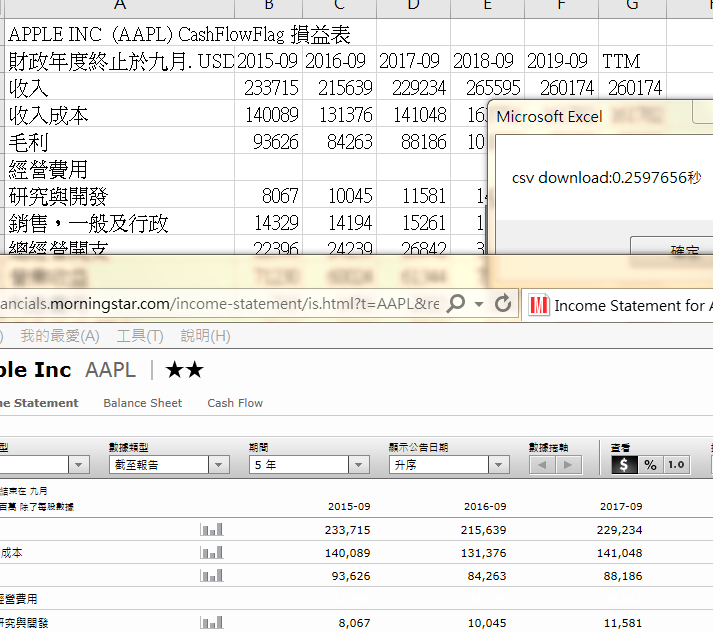Click chart icon in the 140,089 cost row
This screenshot has height=632, width=713.
(x=211, y=552)
